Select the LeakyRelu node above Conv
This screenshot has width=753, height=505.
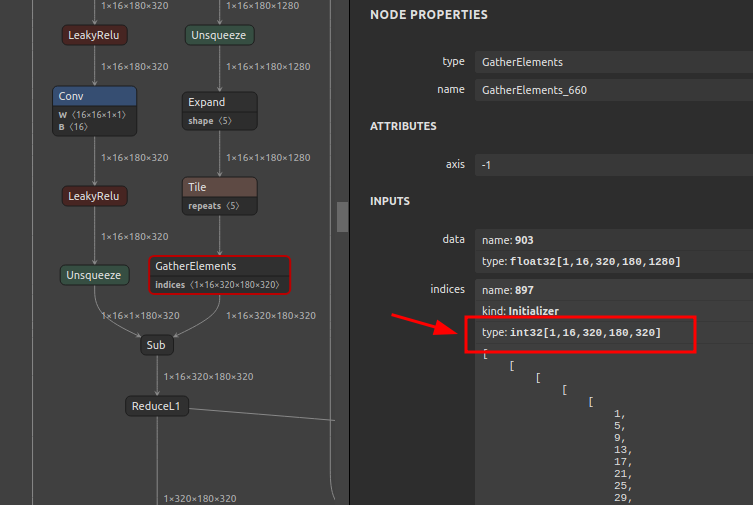tap(94, 35)
